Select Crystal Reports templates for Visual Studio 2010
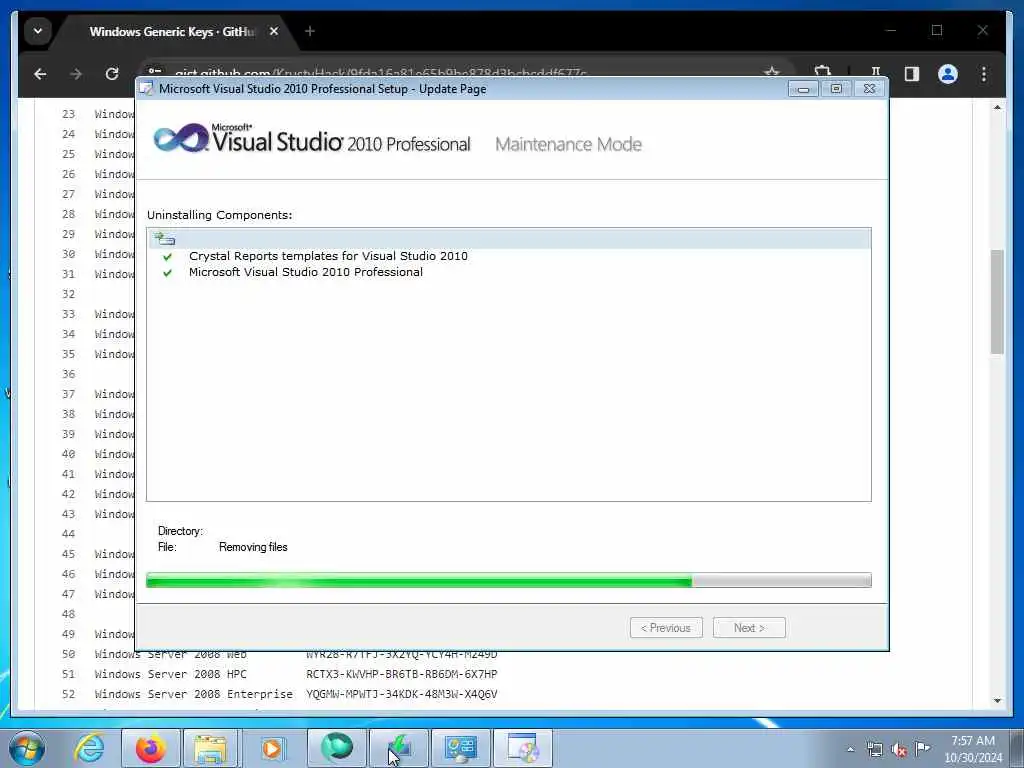This screenshot has width=1024, height=768. pos(328,256)
